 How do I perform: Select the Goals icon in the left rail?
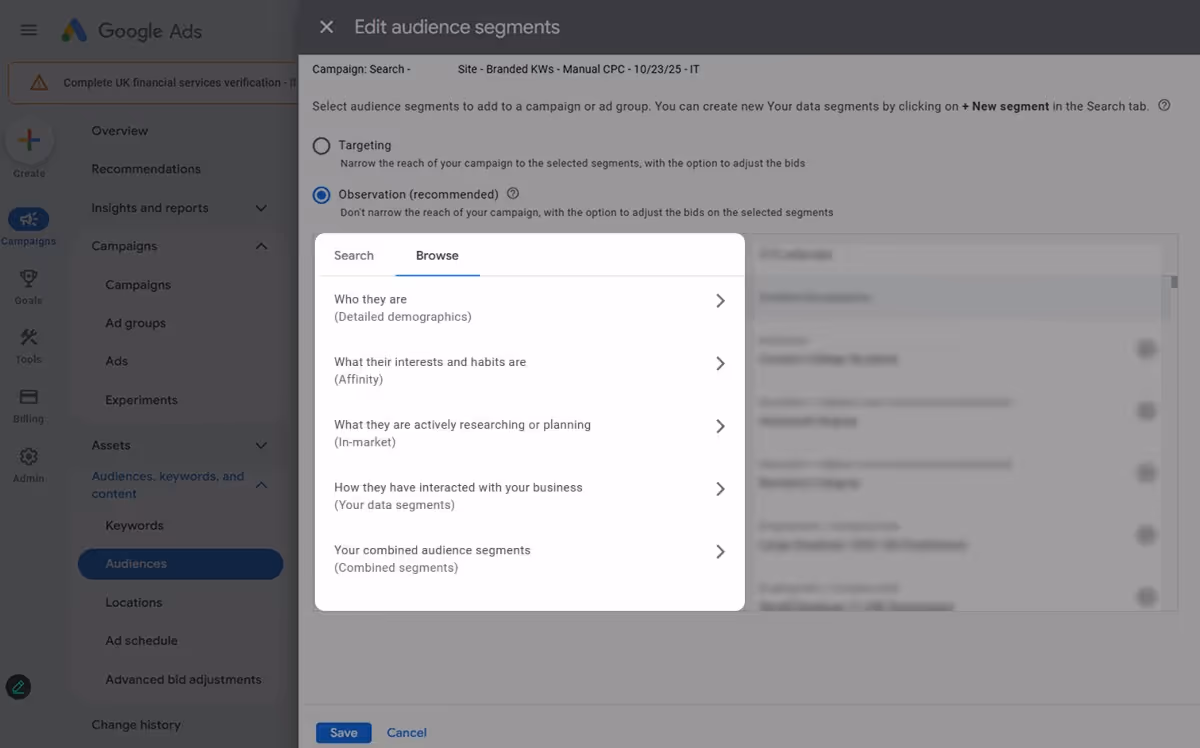29,281
